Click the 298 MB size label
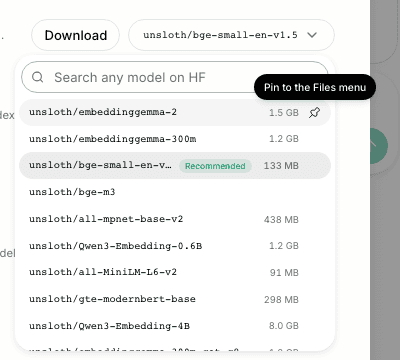The width and height of the screenshot is (400, 360). click(281, 300)
